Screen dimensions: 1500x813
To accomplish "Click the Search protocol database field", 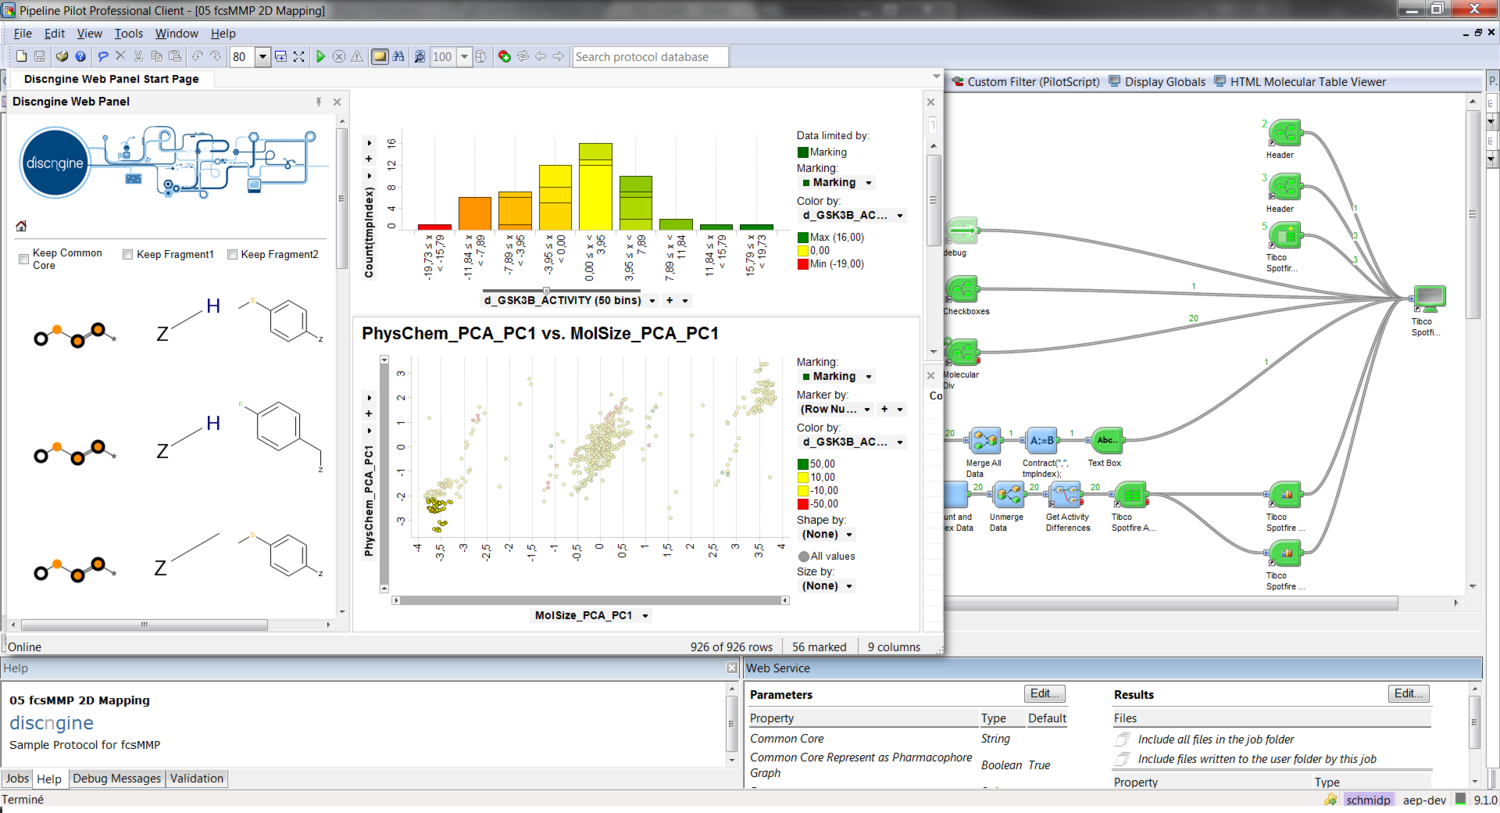I will pos(650,57).
